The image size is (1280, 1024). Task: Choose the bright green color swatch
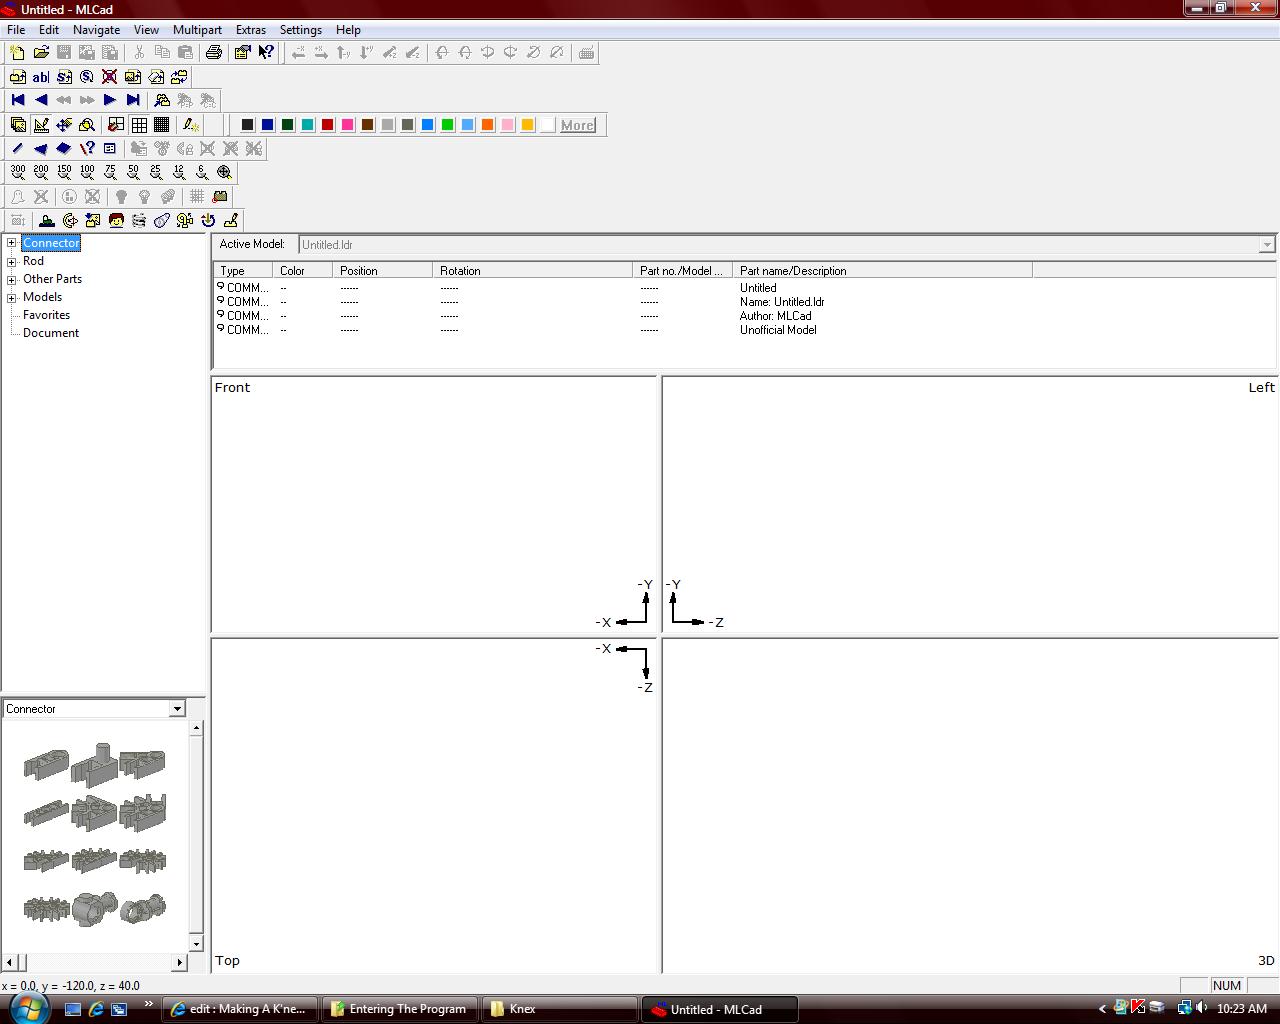click(x=447, y=125)
